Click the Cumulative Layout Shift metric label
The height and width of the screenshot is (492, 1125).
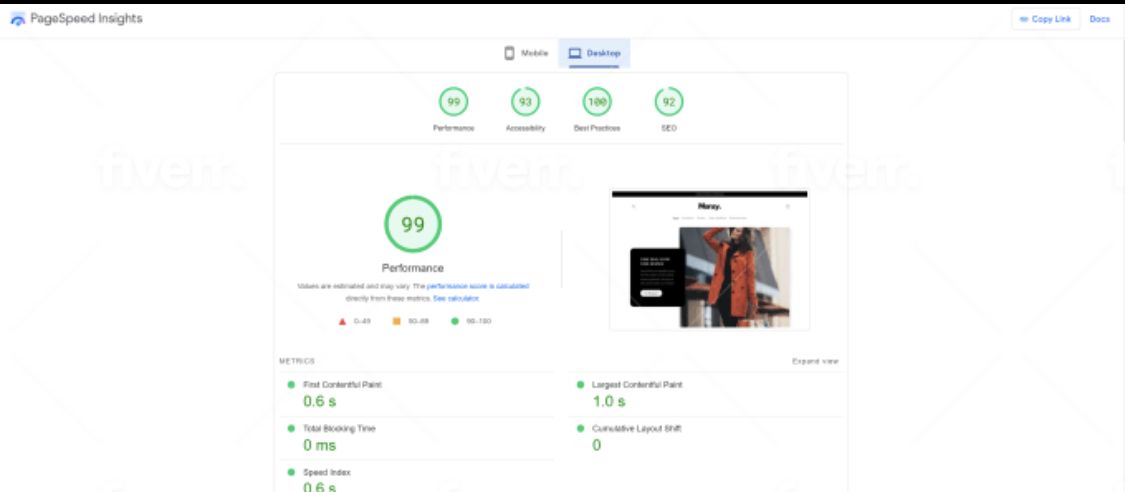[x=636, y=429]
